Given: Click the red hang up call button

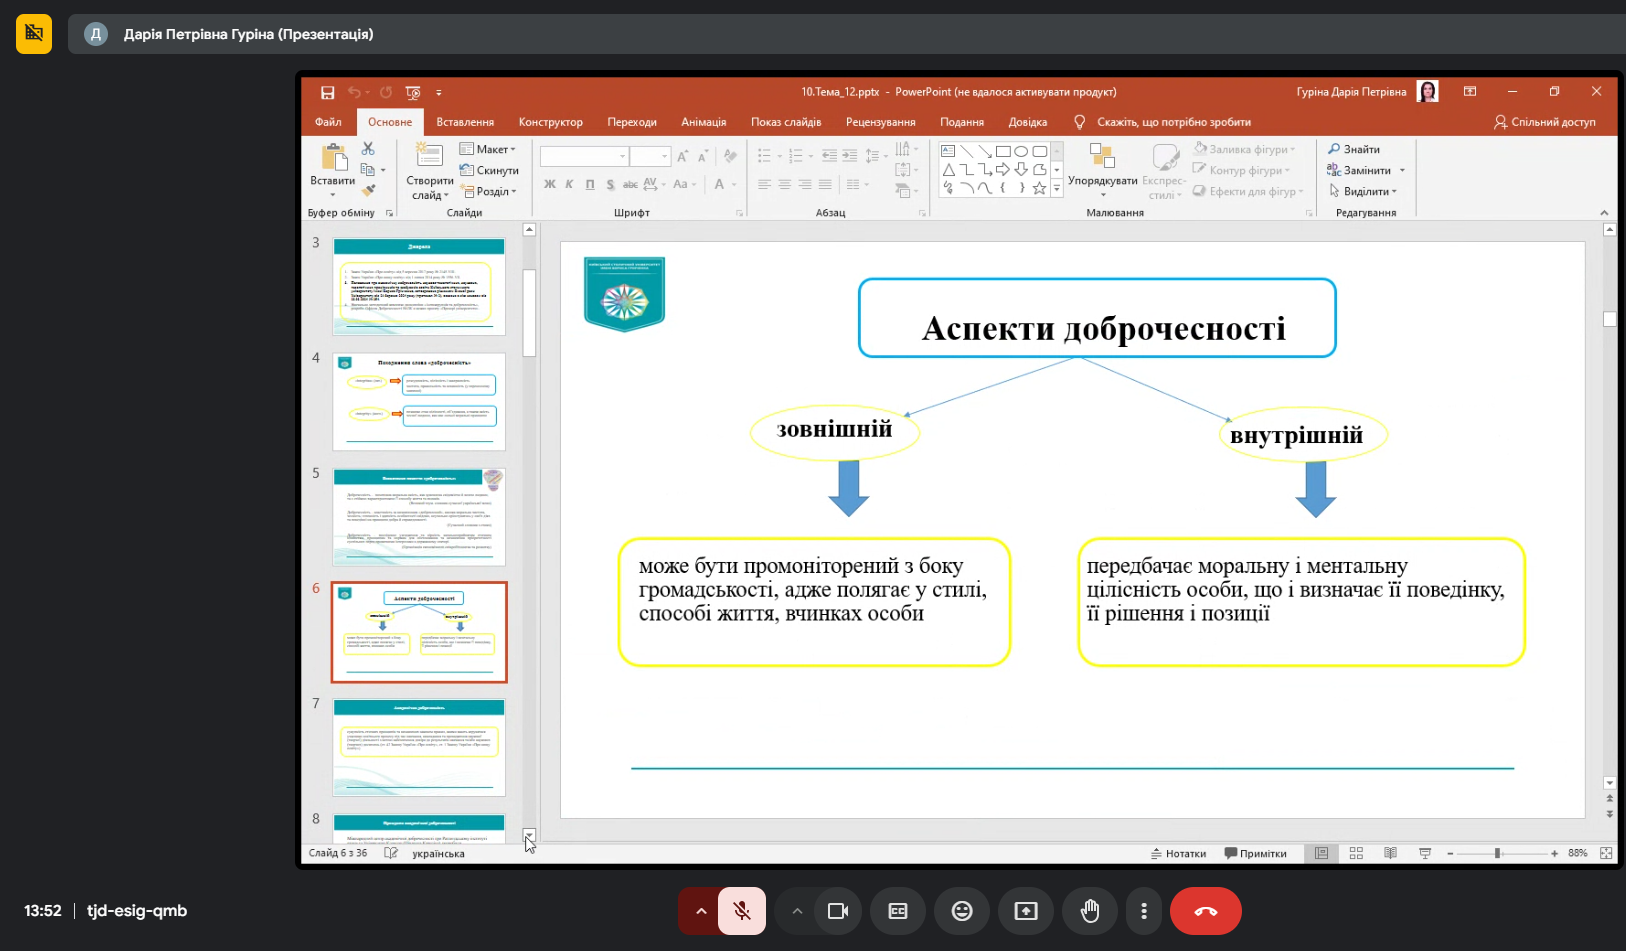Looking at the screenshot, I should click(1205, 911).
